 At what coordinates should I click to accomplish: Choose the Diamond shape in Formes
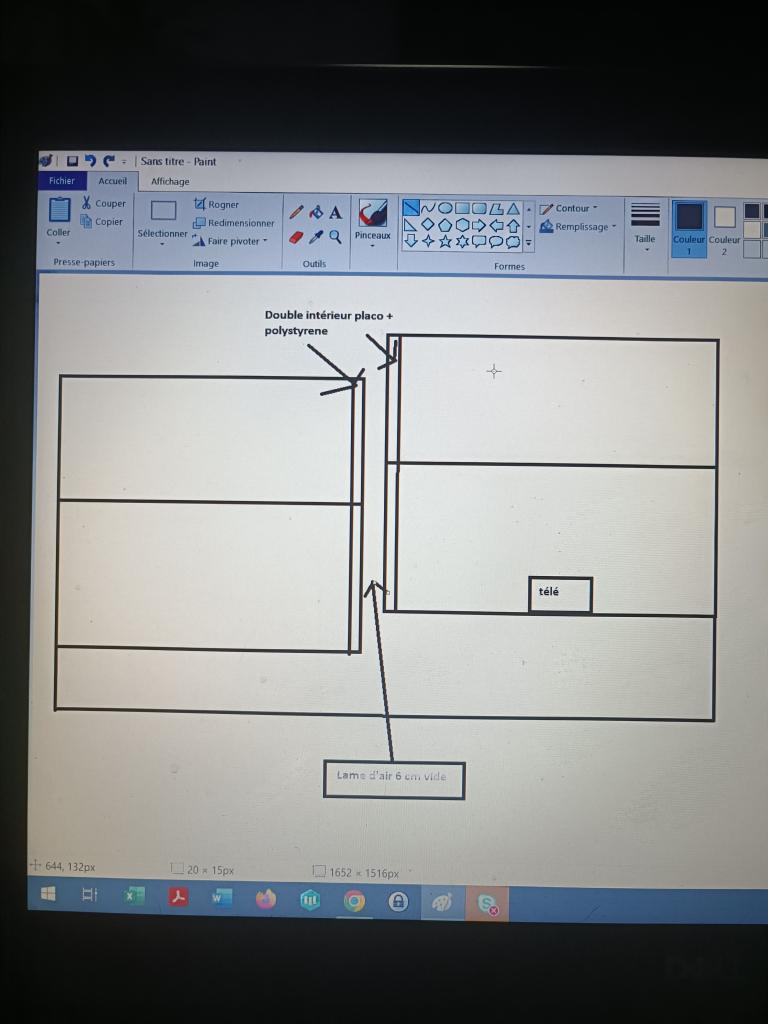tap(428, 225)
